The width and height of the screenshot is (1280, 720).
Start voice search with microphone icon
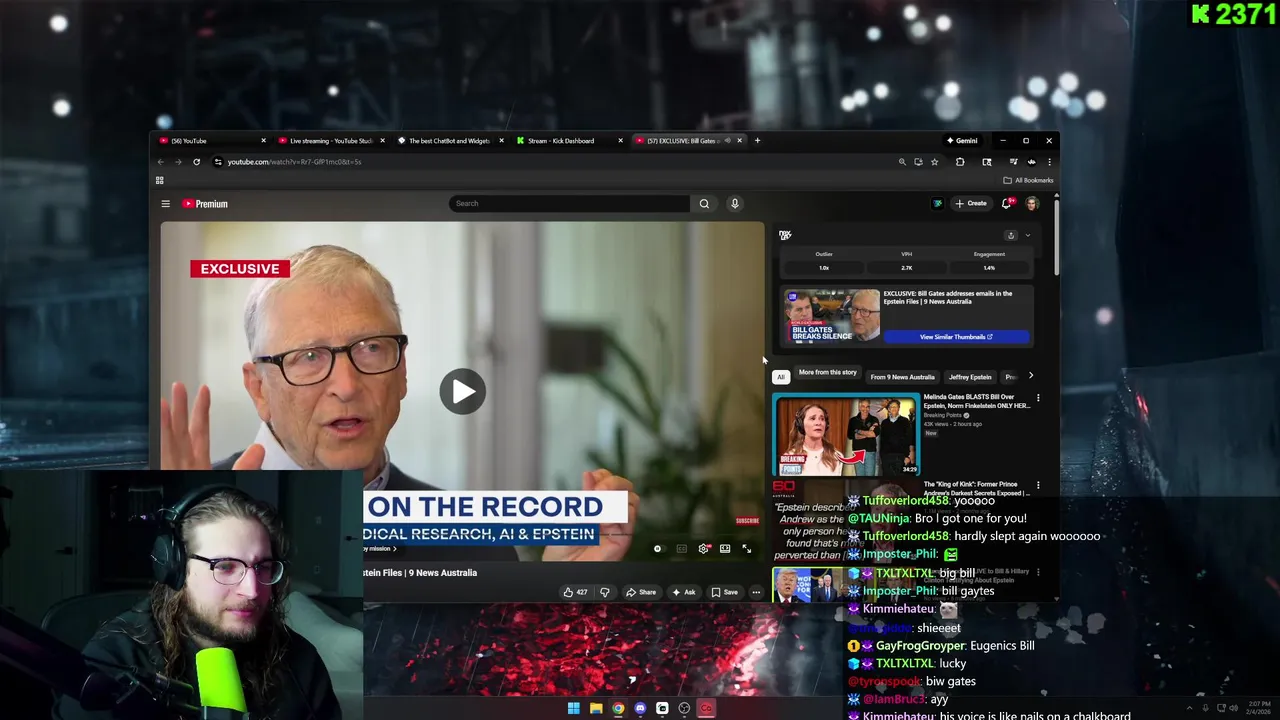(734, 204)
